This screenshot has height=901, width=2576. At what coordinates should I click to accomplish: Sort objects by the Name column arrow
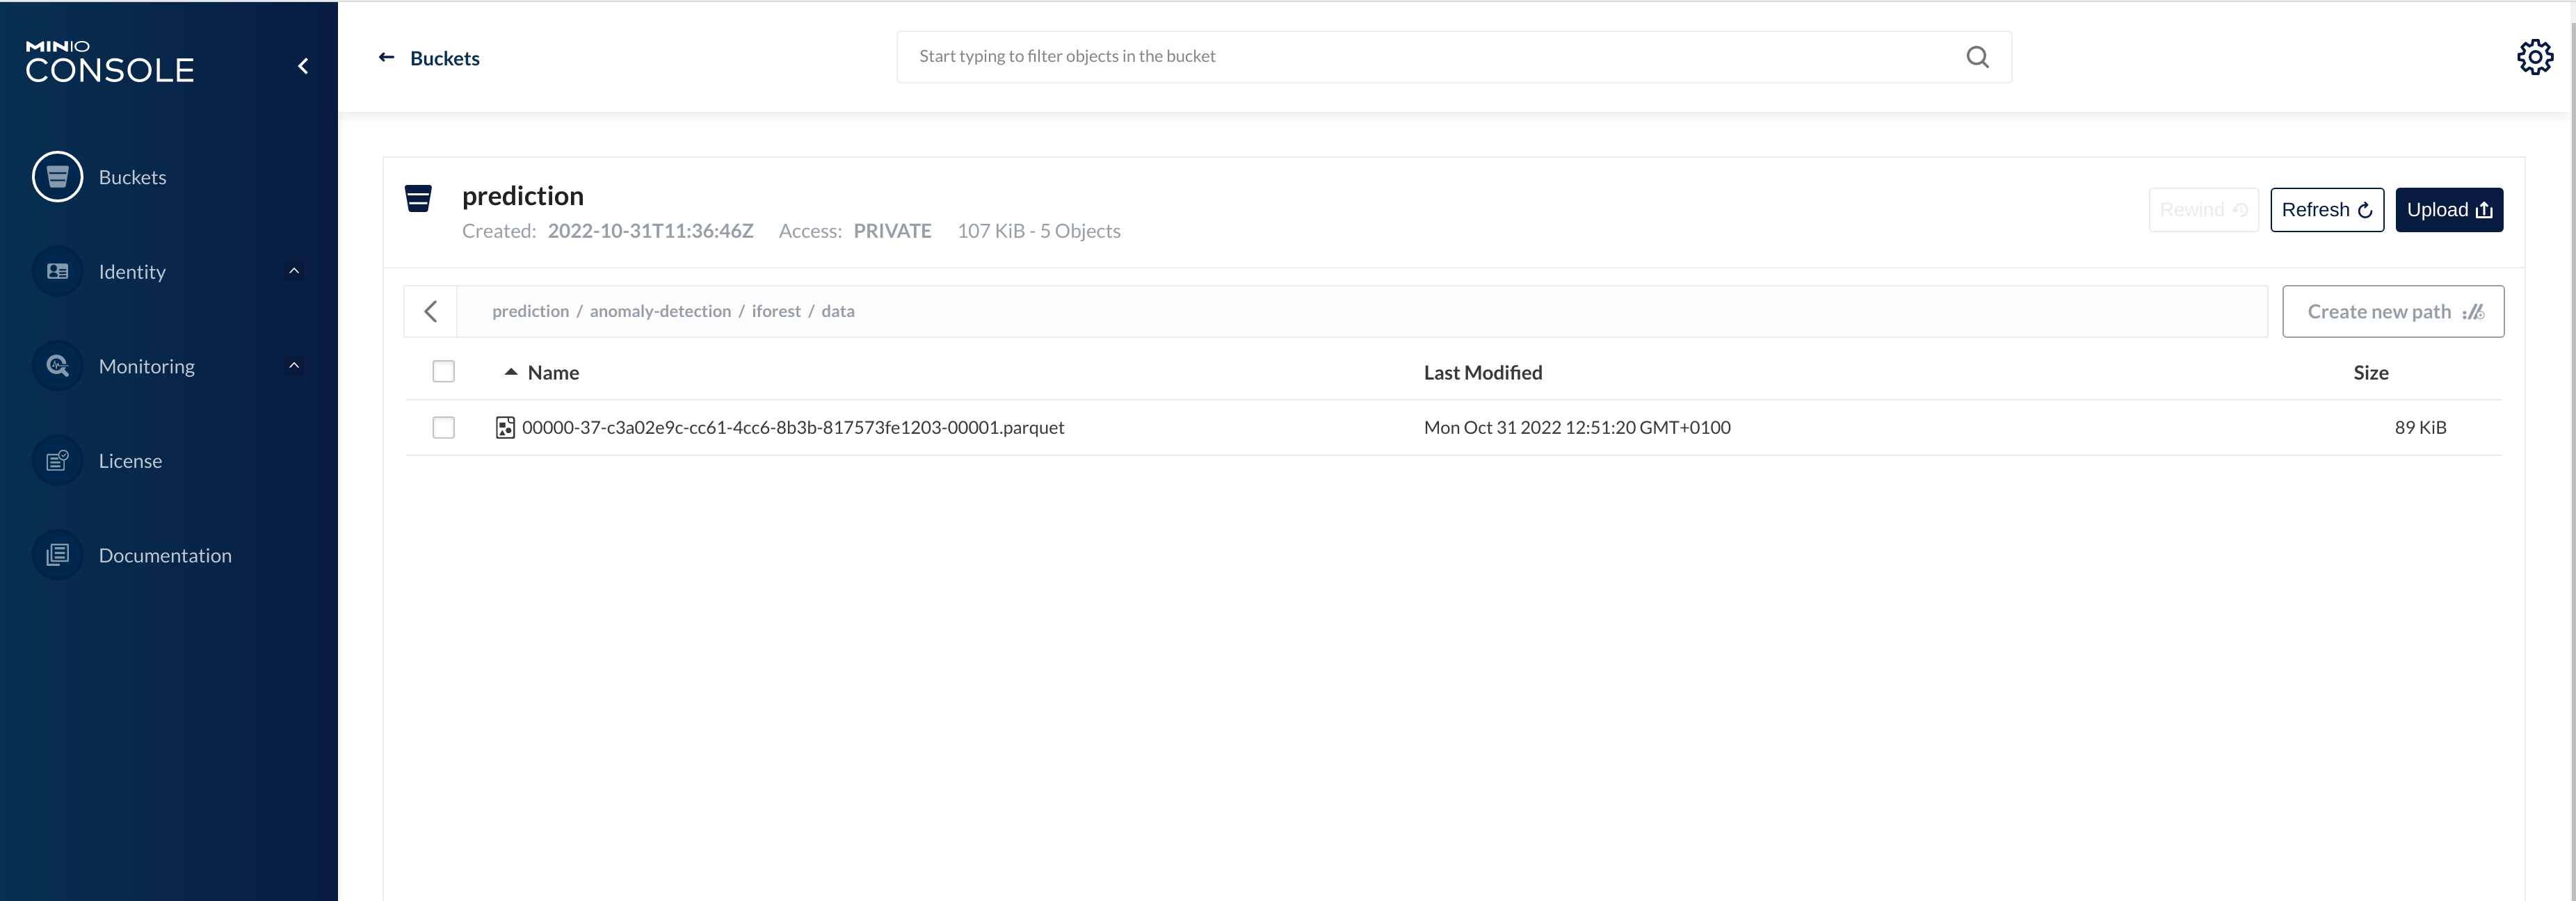tap(511, 372)
